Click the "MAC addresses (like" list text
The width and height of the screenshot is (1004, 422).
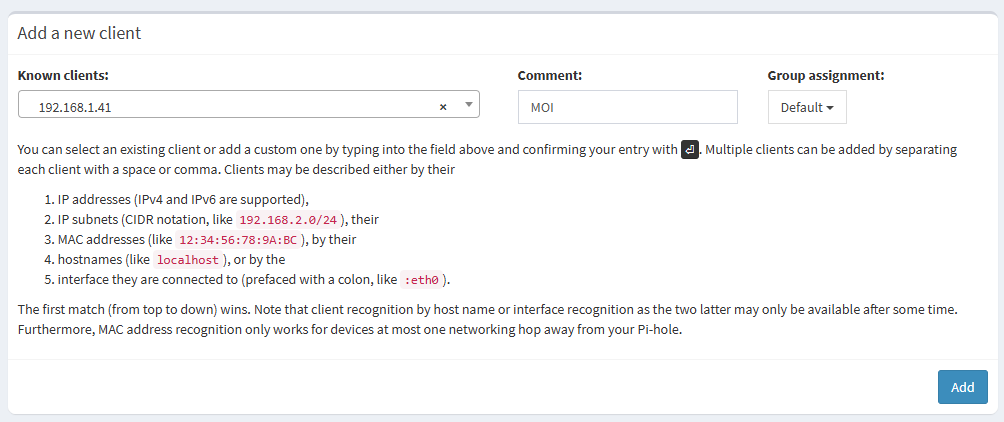tap(114, 239)
